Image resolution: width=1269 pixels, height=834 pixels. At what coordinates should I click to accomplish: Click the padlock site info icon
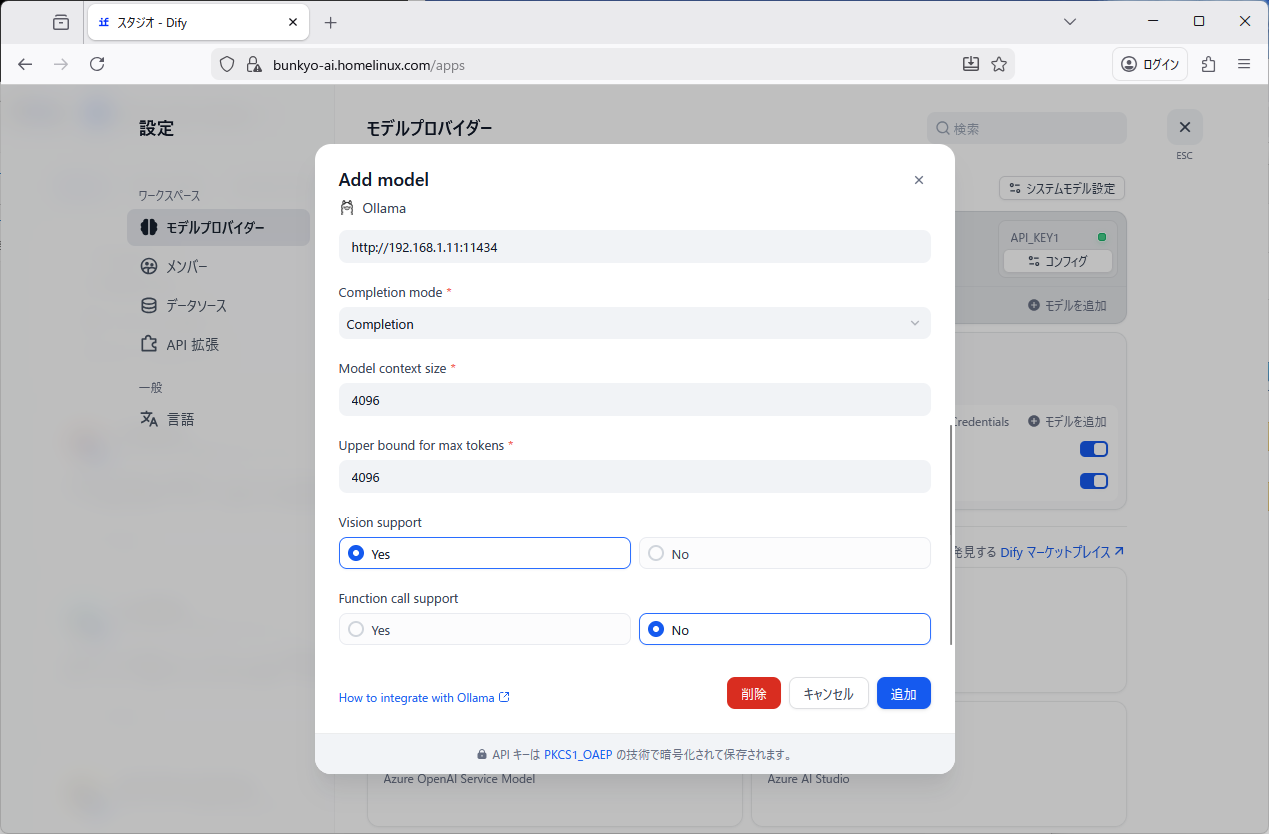[x=252, y=64]
